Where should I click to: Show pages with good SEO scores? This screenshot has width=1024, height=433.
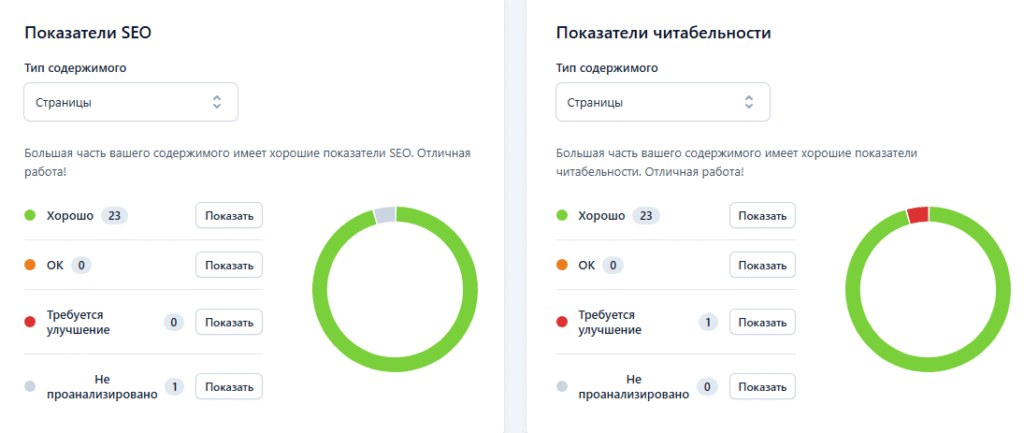tap(229, 215)
